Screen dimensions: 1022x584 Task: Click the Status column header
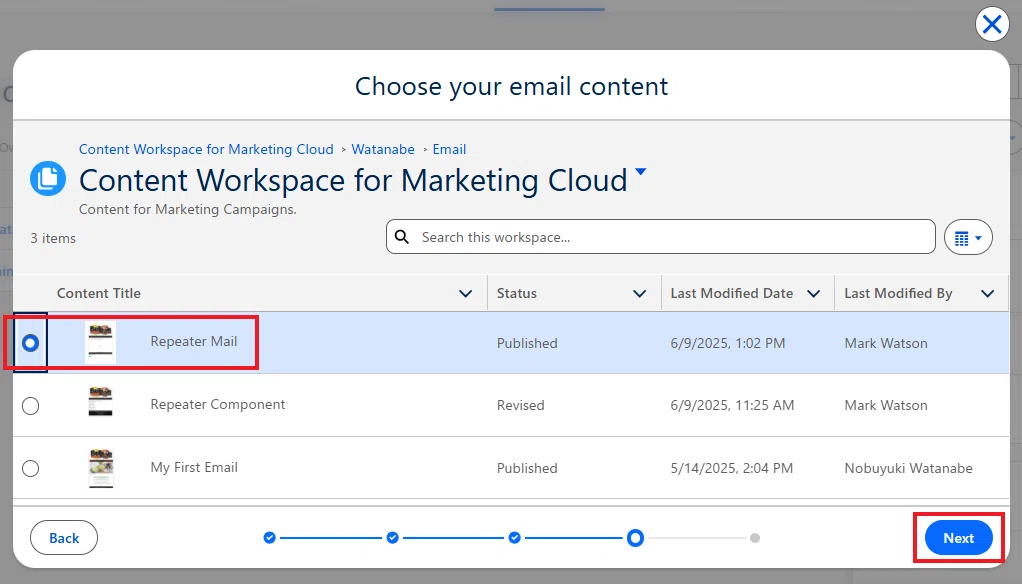pos(516,293)
